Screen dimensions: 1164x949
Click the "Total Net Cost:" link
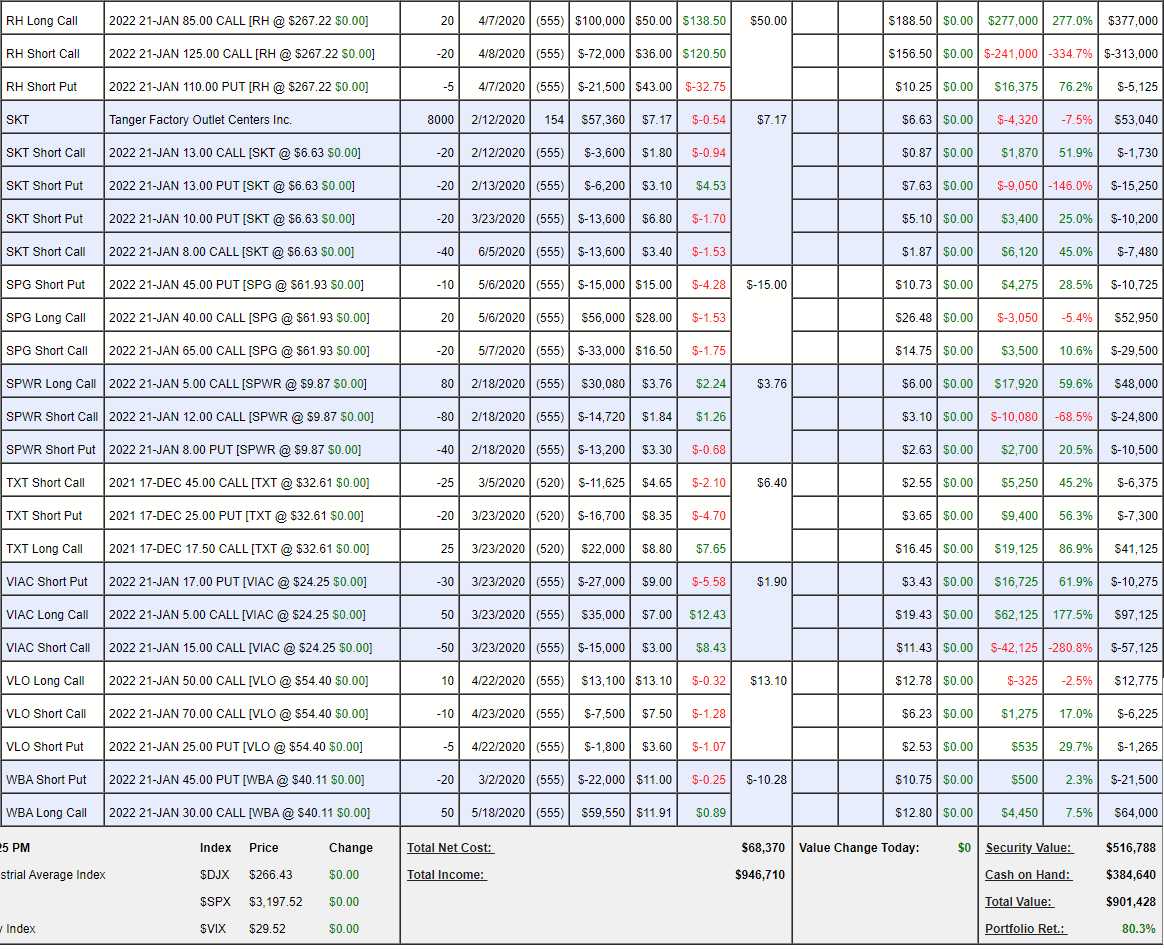pyautogui.click(x=450, y=848)
